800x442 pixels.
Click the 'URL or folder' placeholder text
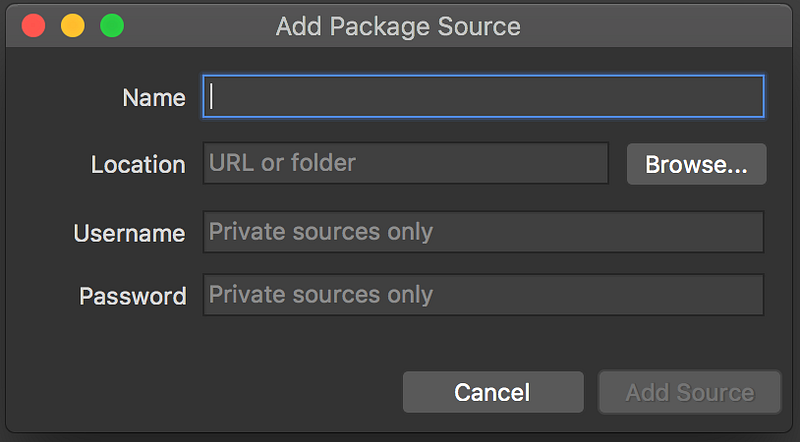tap(283, 162)
